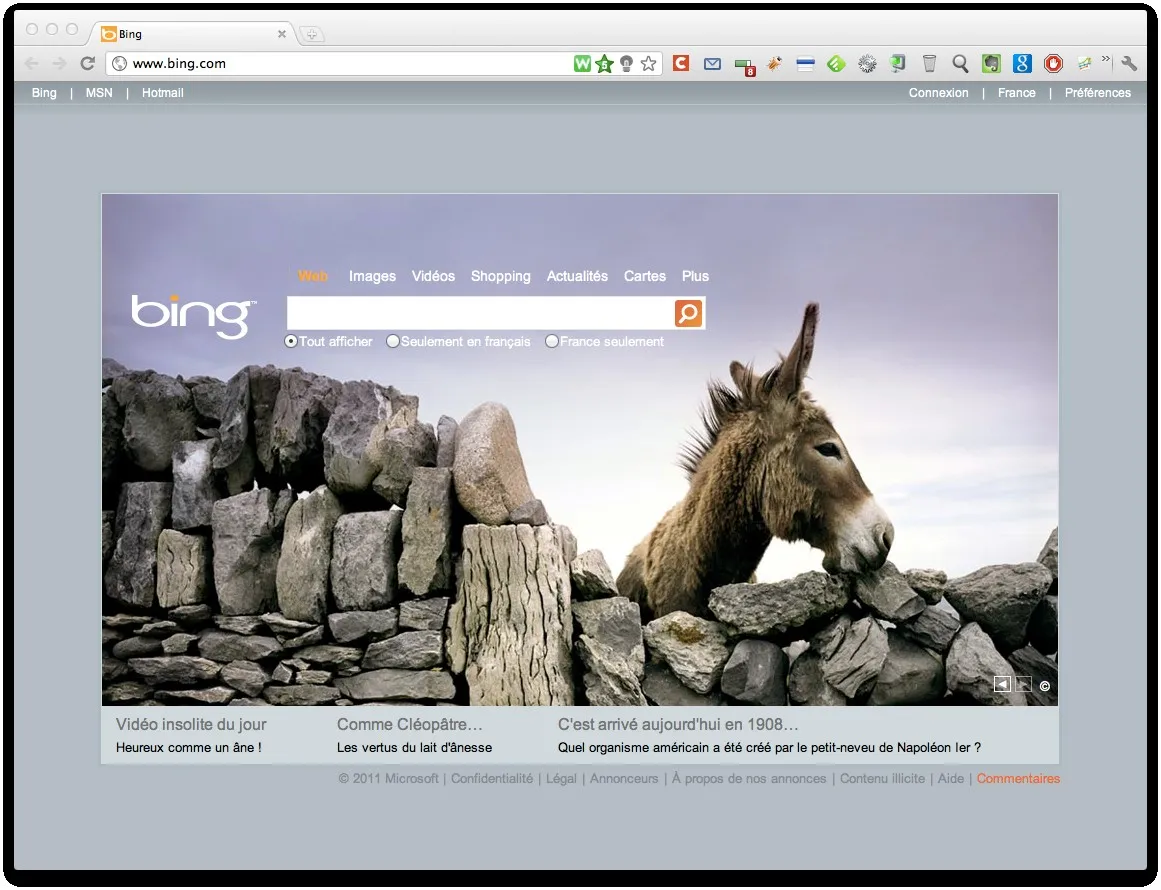Click the Confidentialité footer link

pyautogui.click(x=492, y=779)
